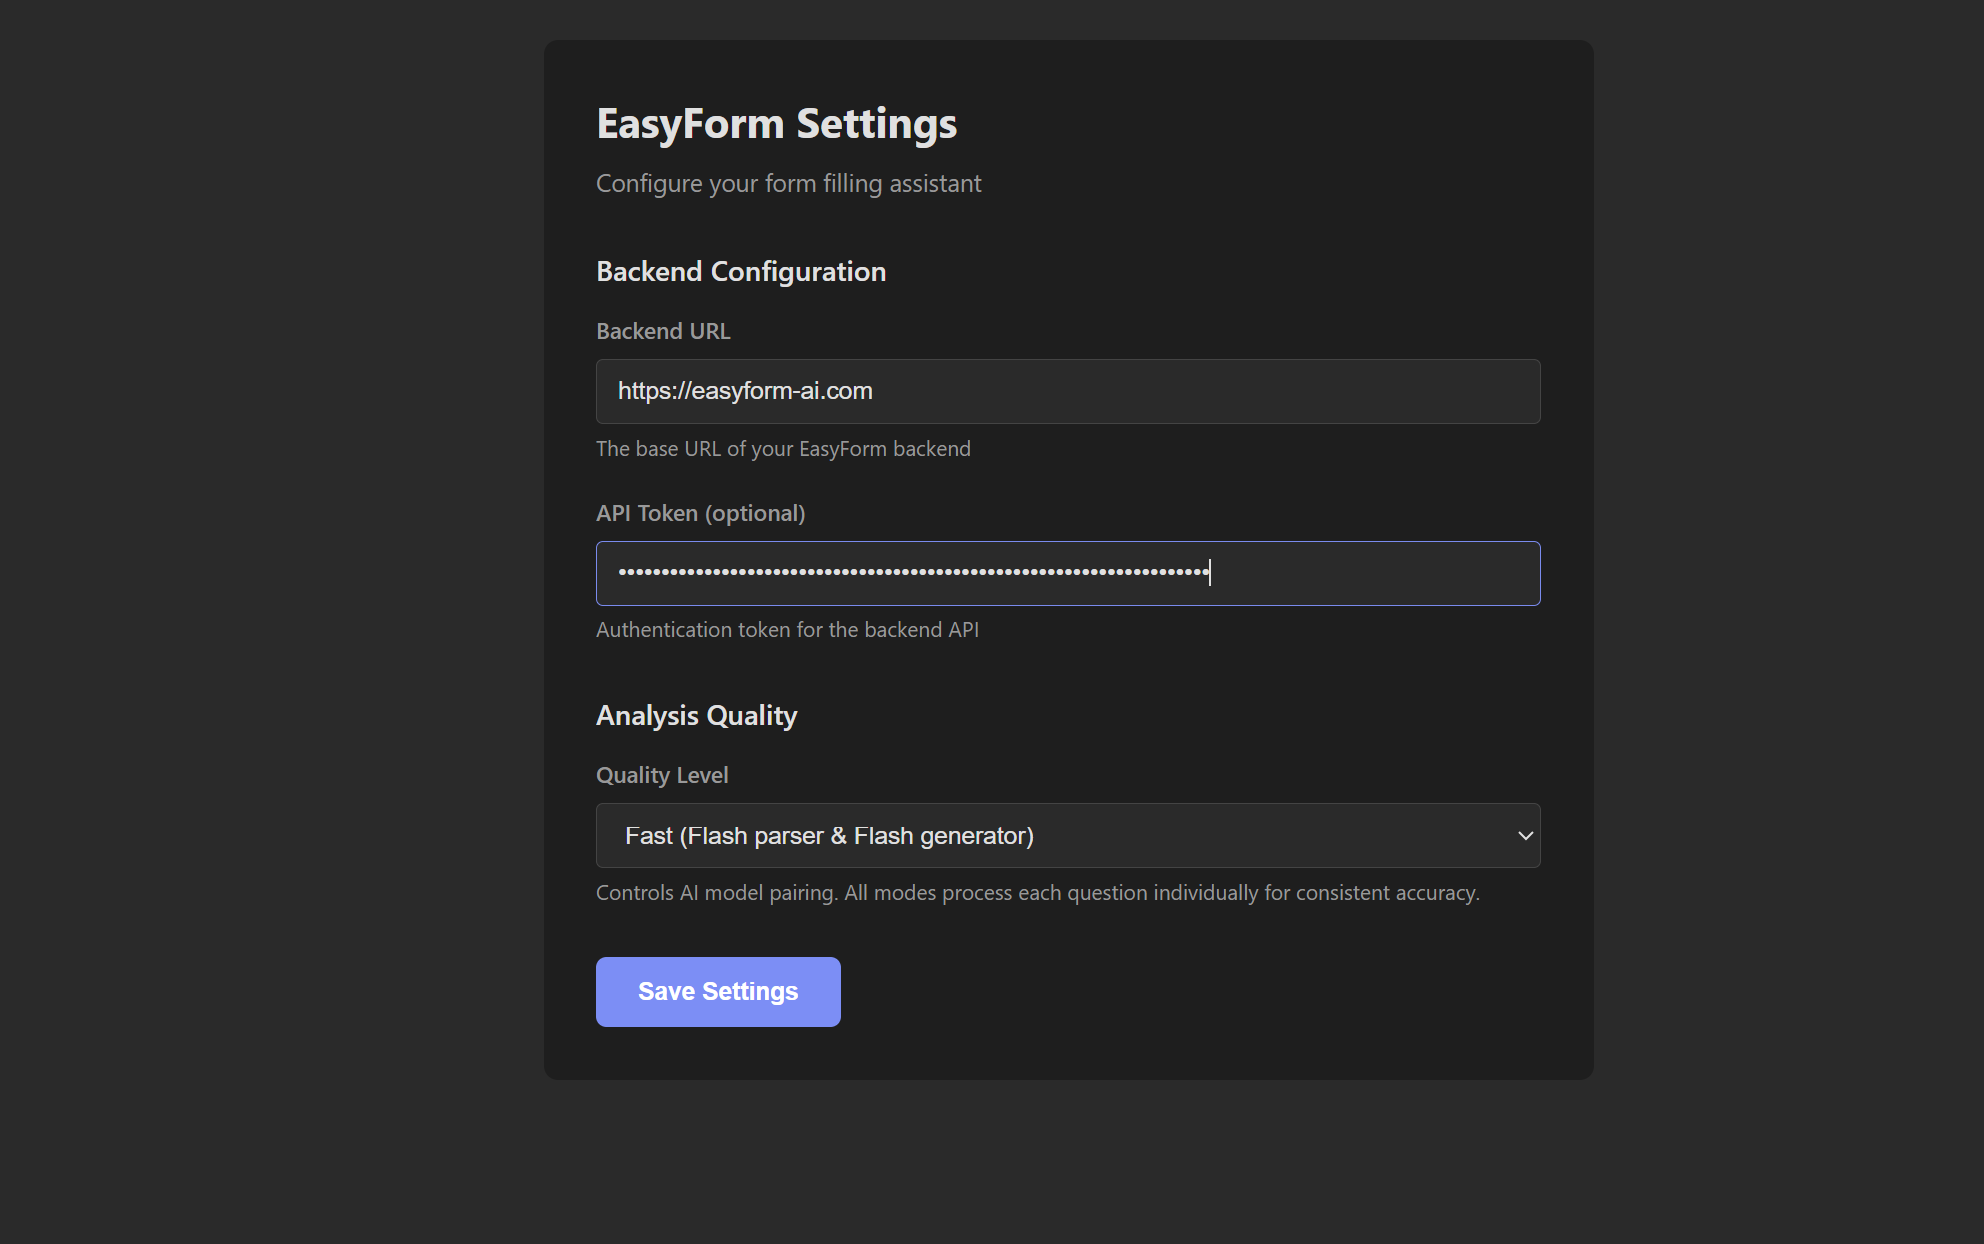The image size is (1984, 1244).
Task: Click the 'base URL of your EasyForm backend' hint
Action: 783,449
